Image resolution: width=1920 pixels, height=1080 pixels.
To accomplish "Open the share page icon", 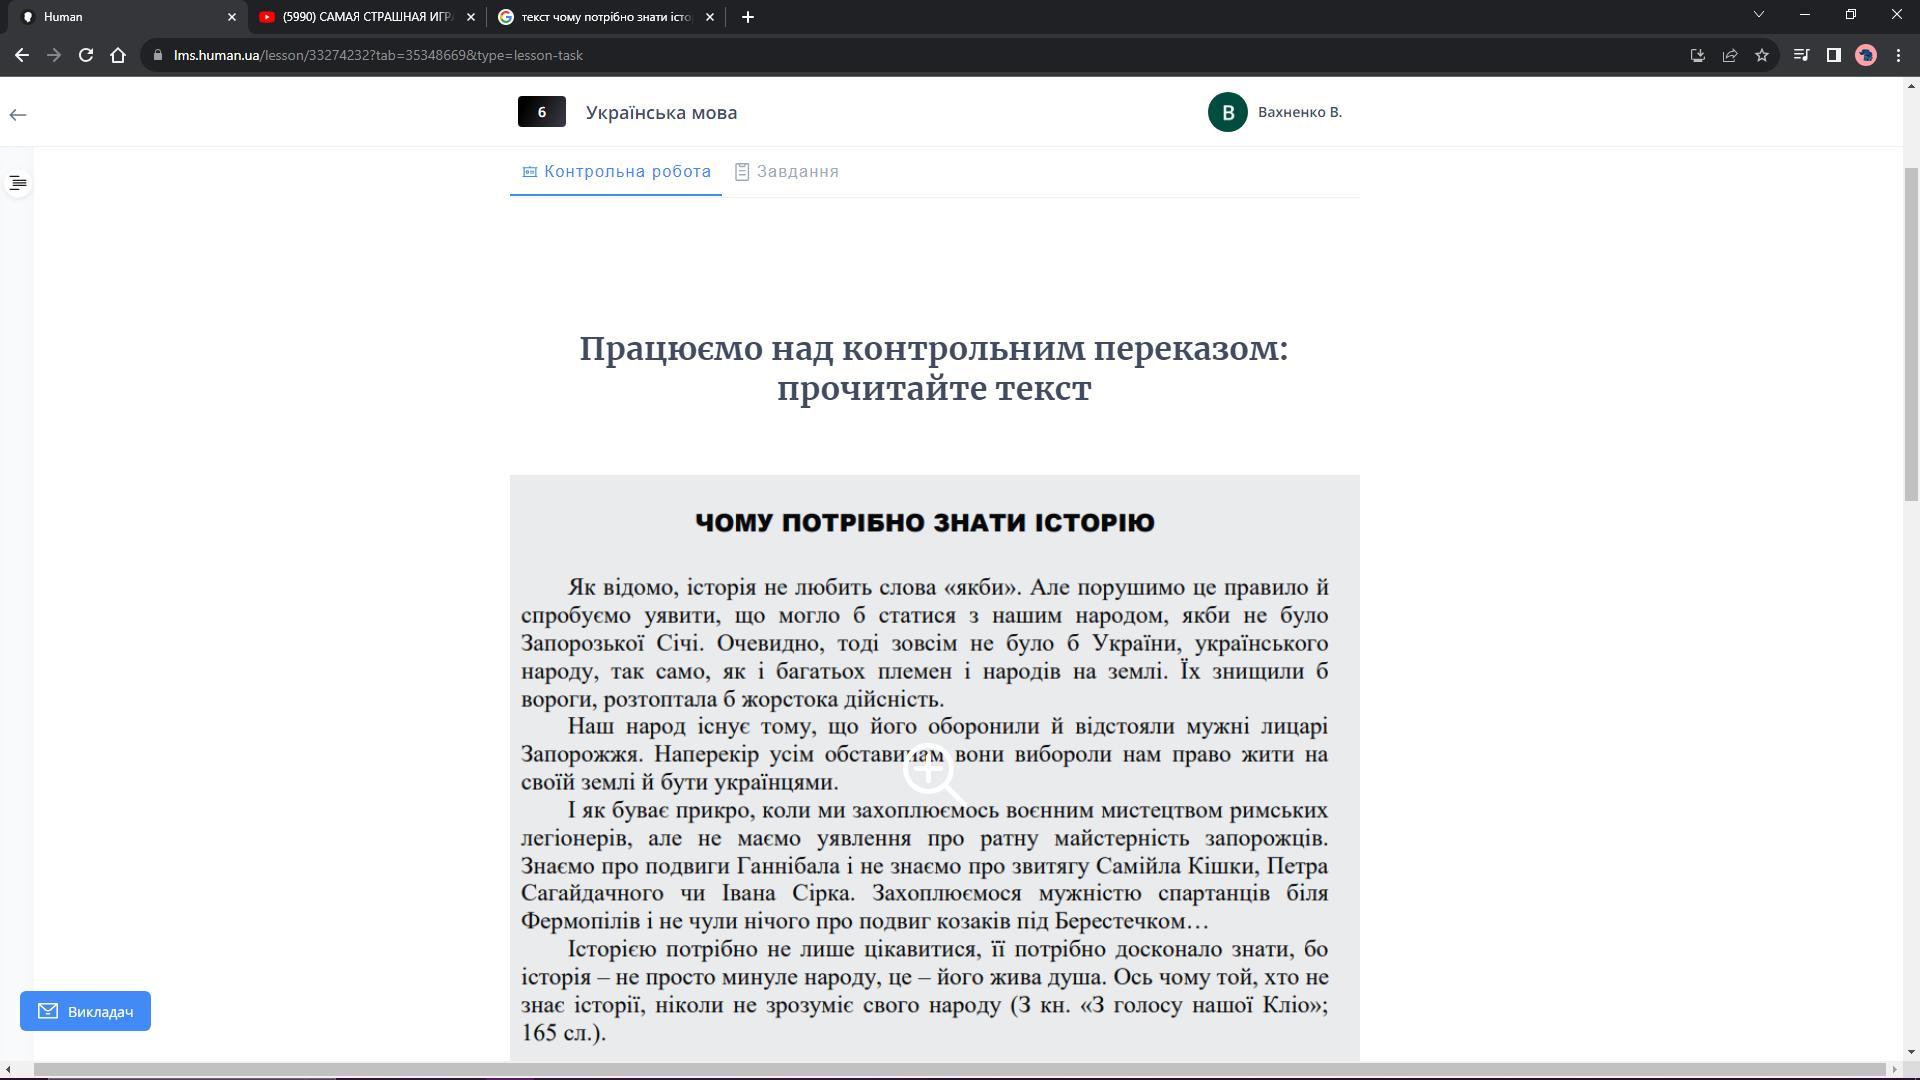I will pyautogui.click(x=1730, y=56).
